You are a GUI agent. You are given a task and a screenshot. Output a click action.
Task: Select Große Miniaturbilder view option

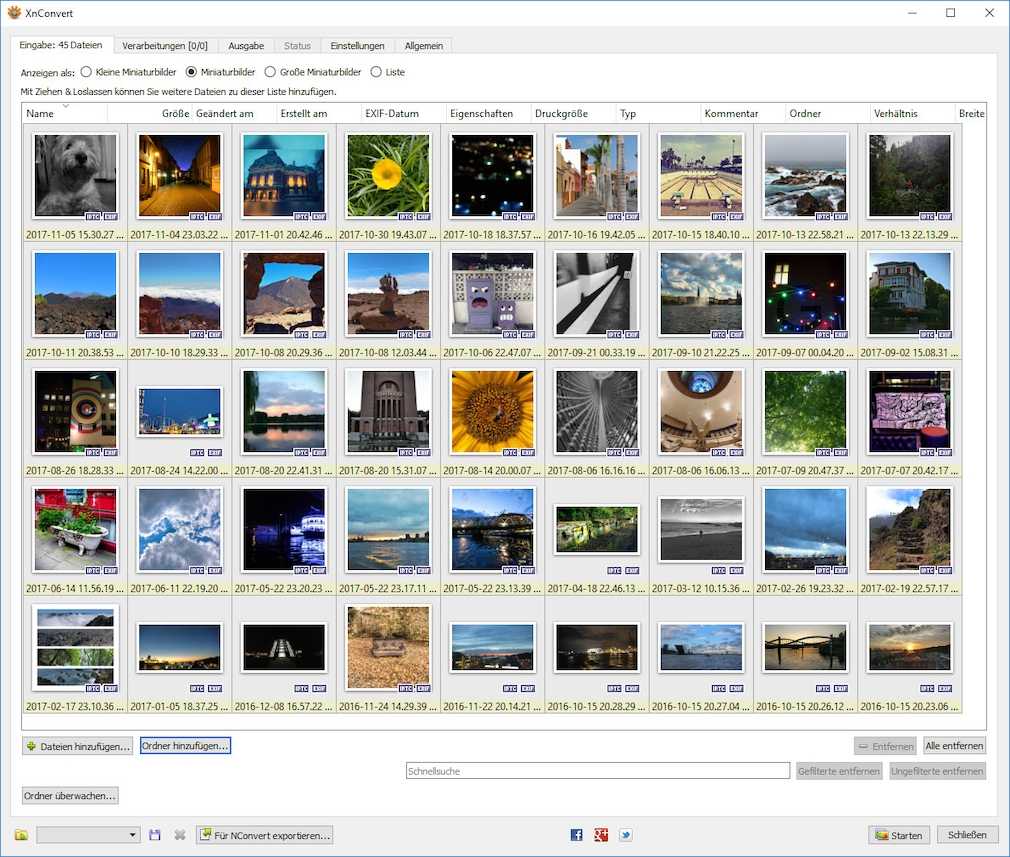click(x=313, y=72)
